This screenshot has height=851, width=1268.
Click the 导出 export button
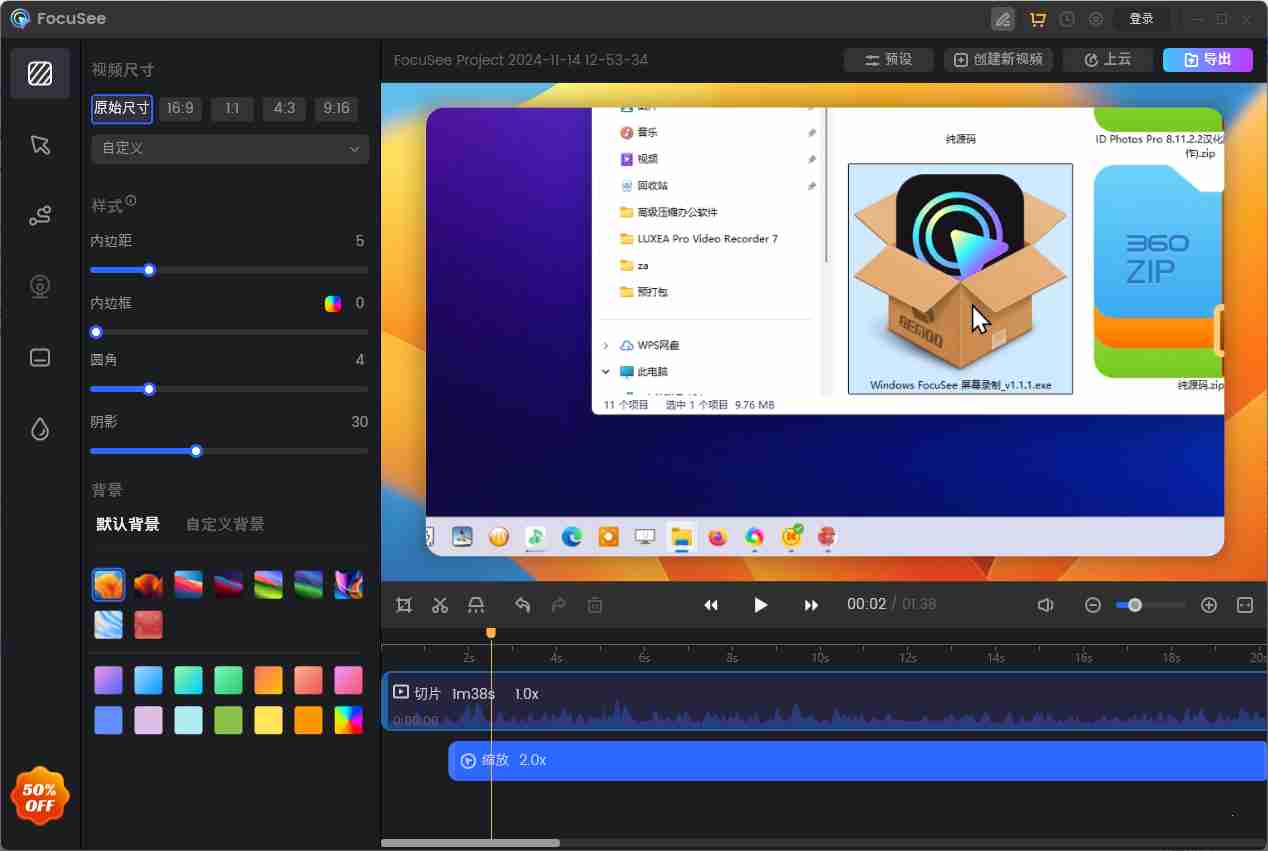(x=1207, y=60)
